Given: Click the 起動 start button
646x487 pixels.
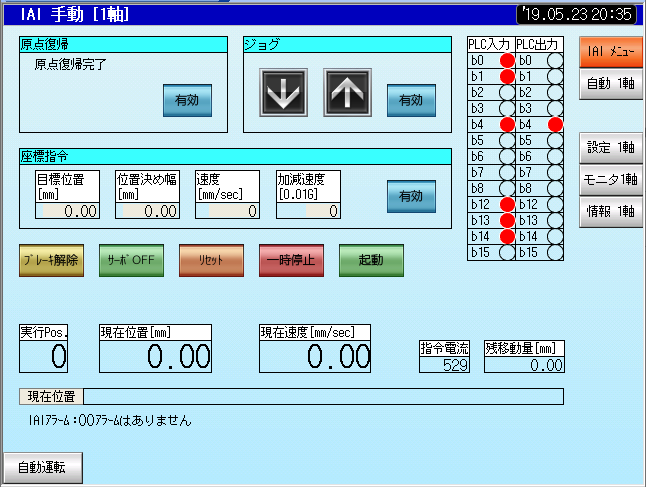Looking at the screenshot, I should pos(371,260).
